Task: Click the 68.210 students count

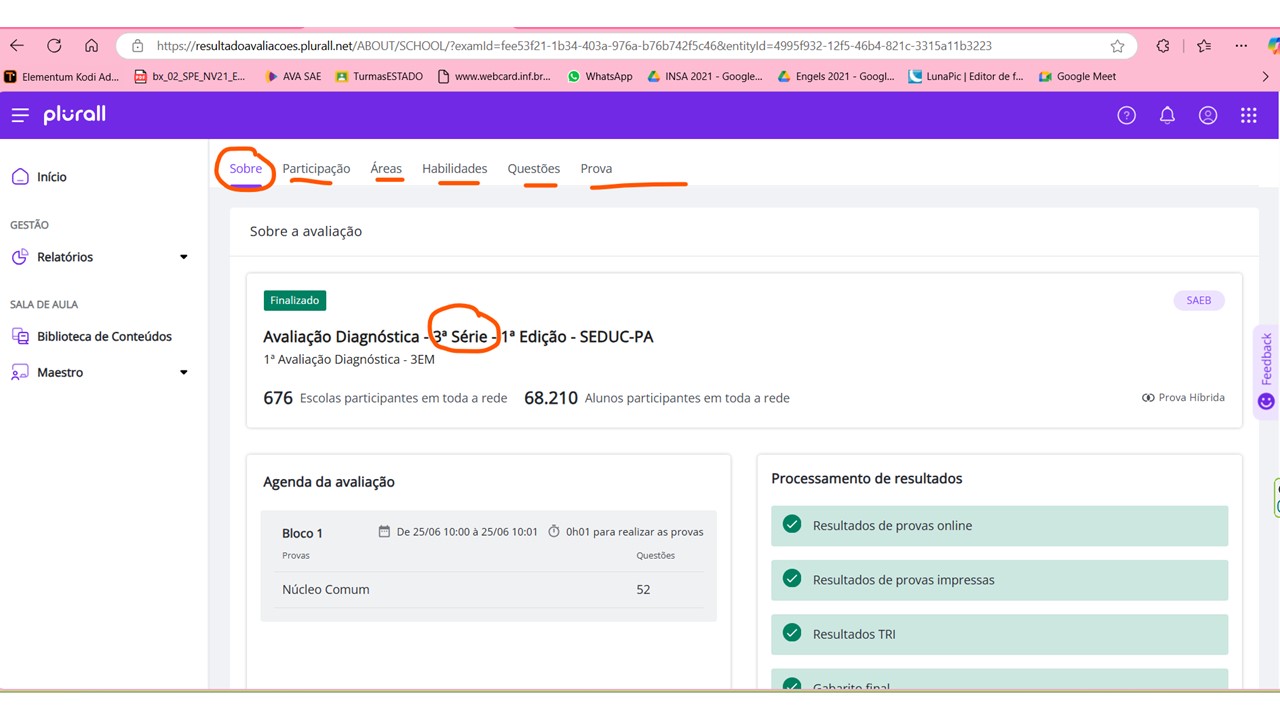Action: pos(551,398)
